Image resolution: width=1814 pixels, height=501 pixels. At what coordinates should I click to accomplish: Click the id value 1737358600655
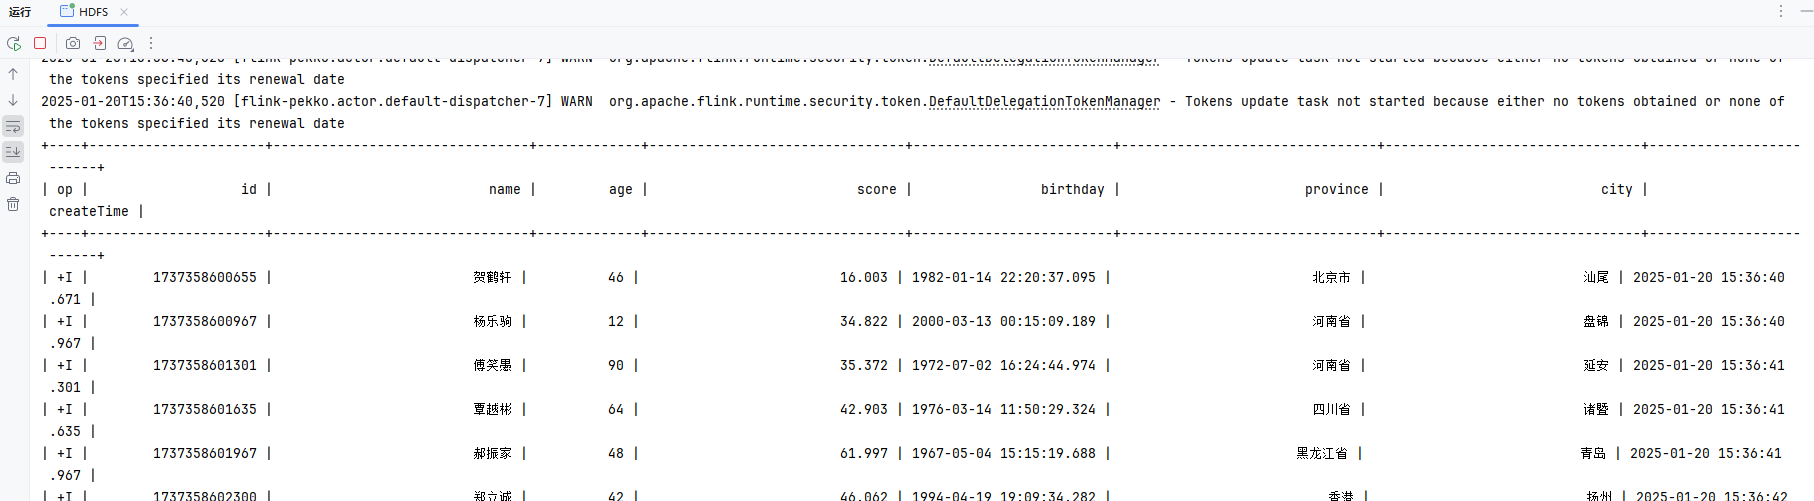[204, 277]
